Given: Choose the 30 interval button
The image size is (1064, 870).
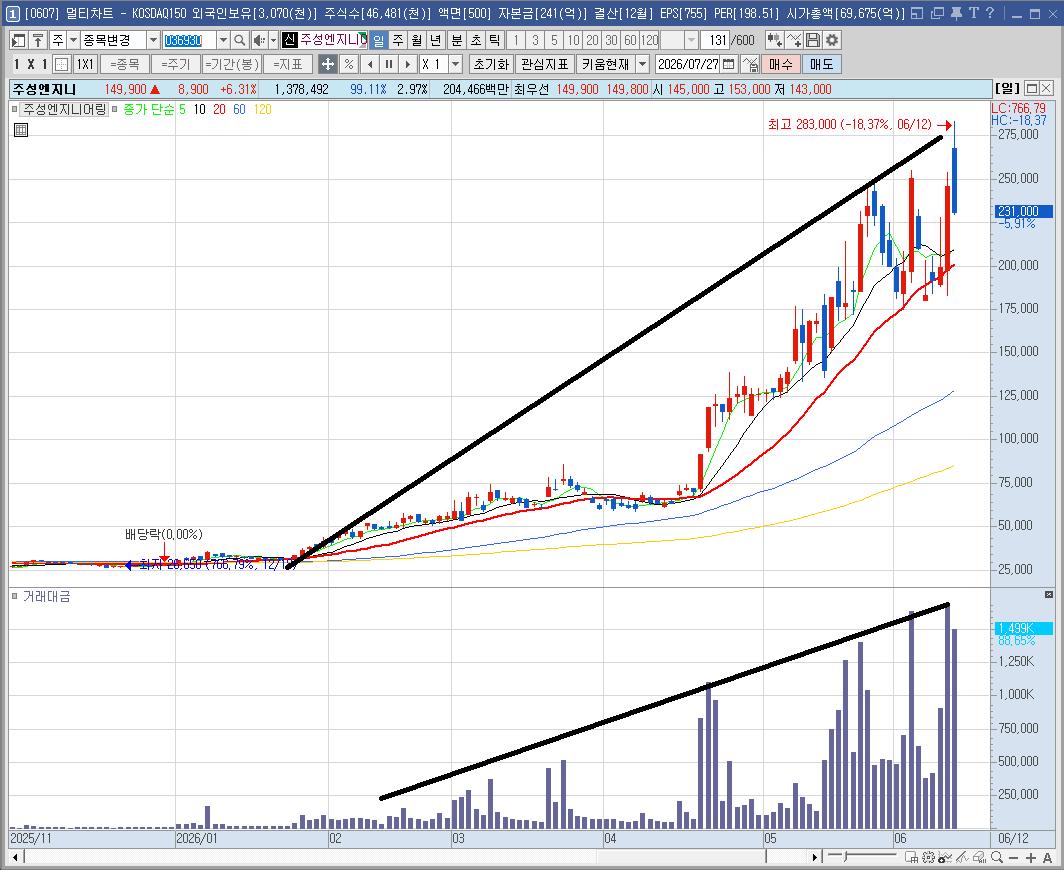Looking at the screenshot, I should coord(611,41).
